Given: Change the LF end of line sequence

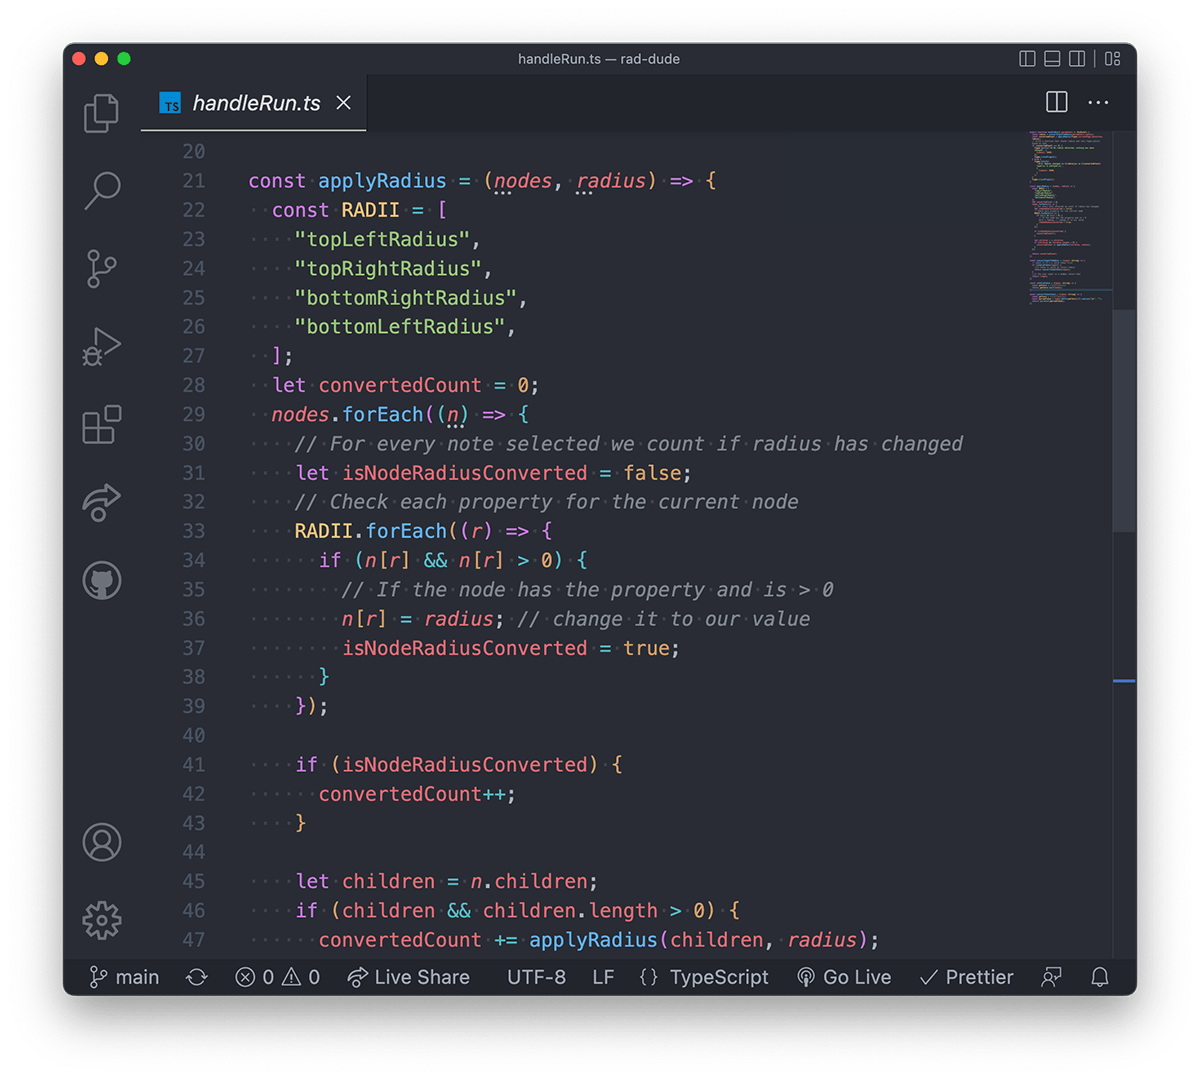Looking at the screenshot, I should (603, 977).
